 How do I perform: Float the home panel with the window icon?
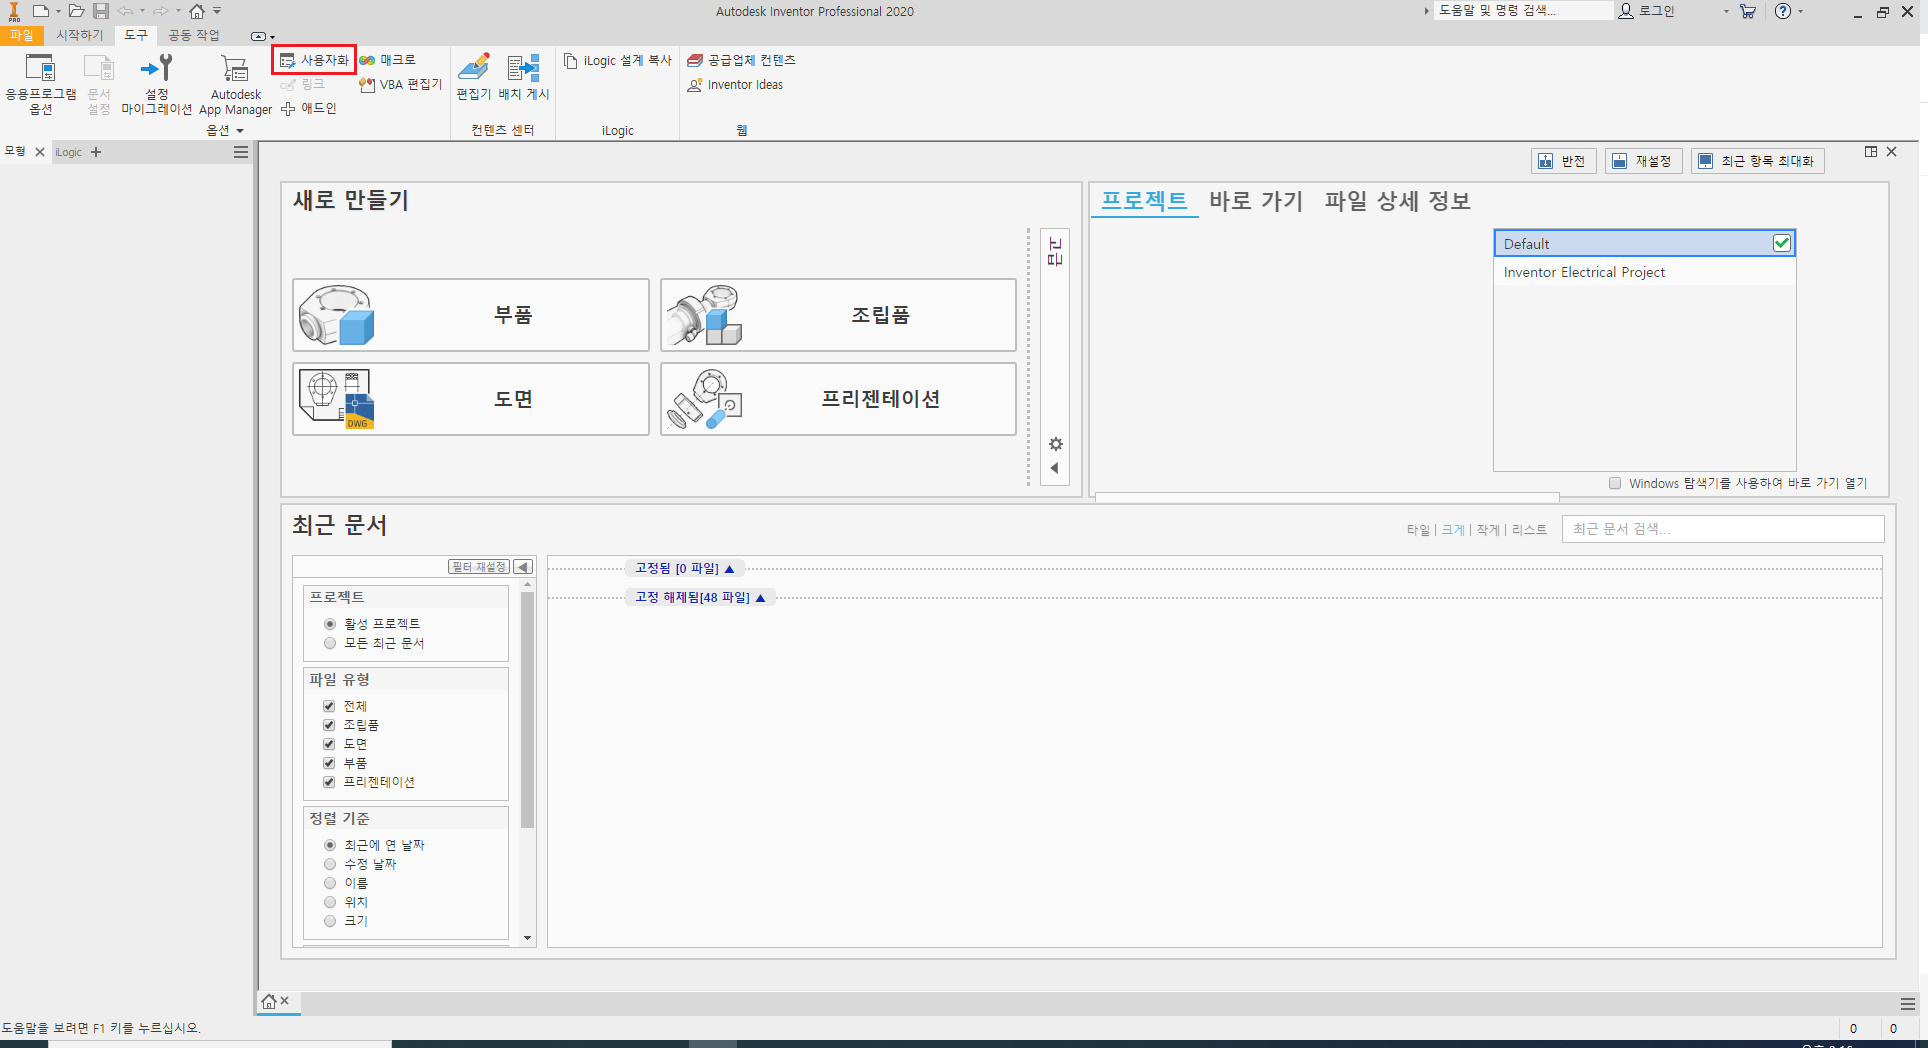[x=1871, y=152]
